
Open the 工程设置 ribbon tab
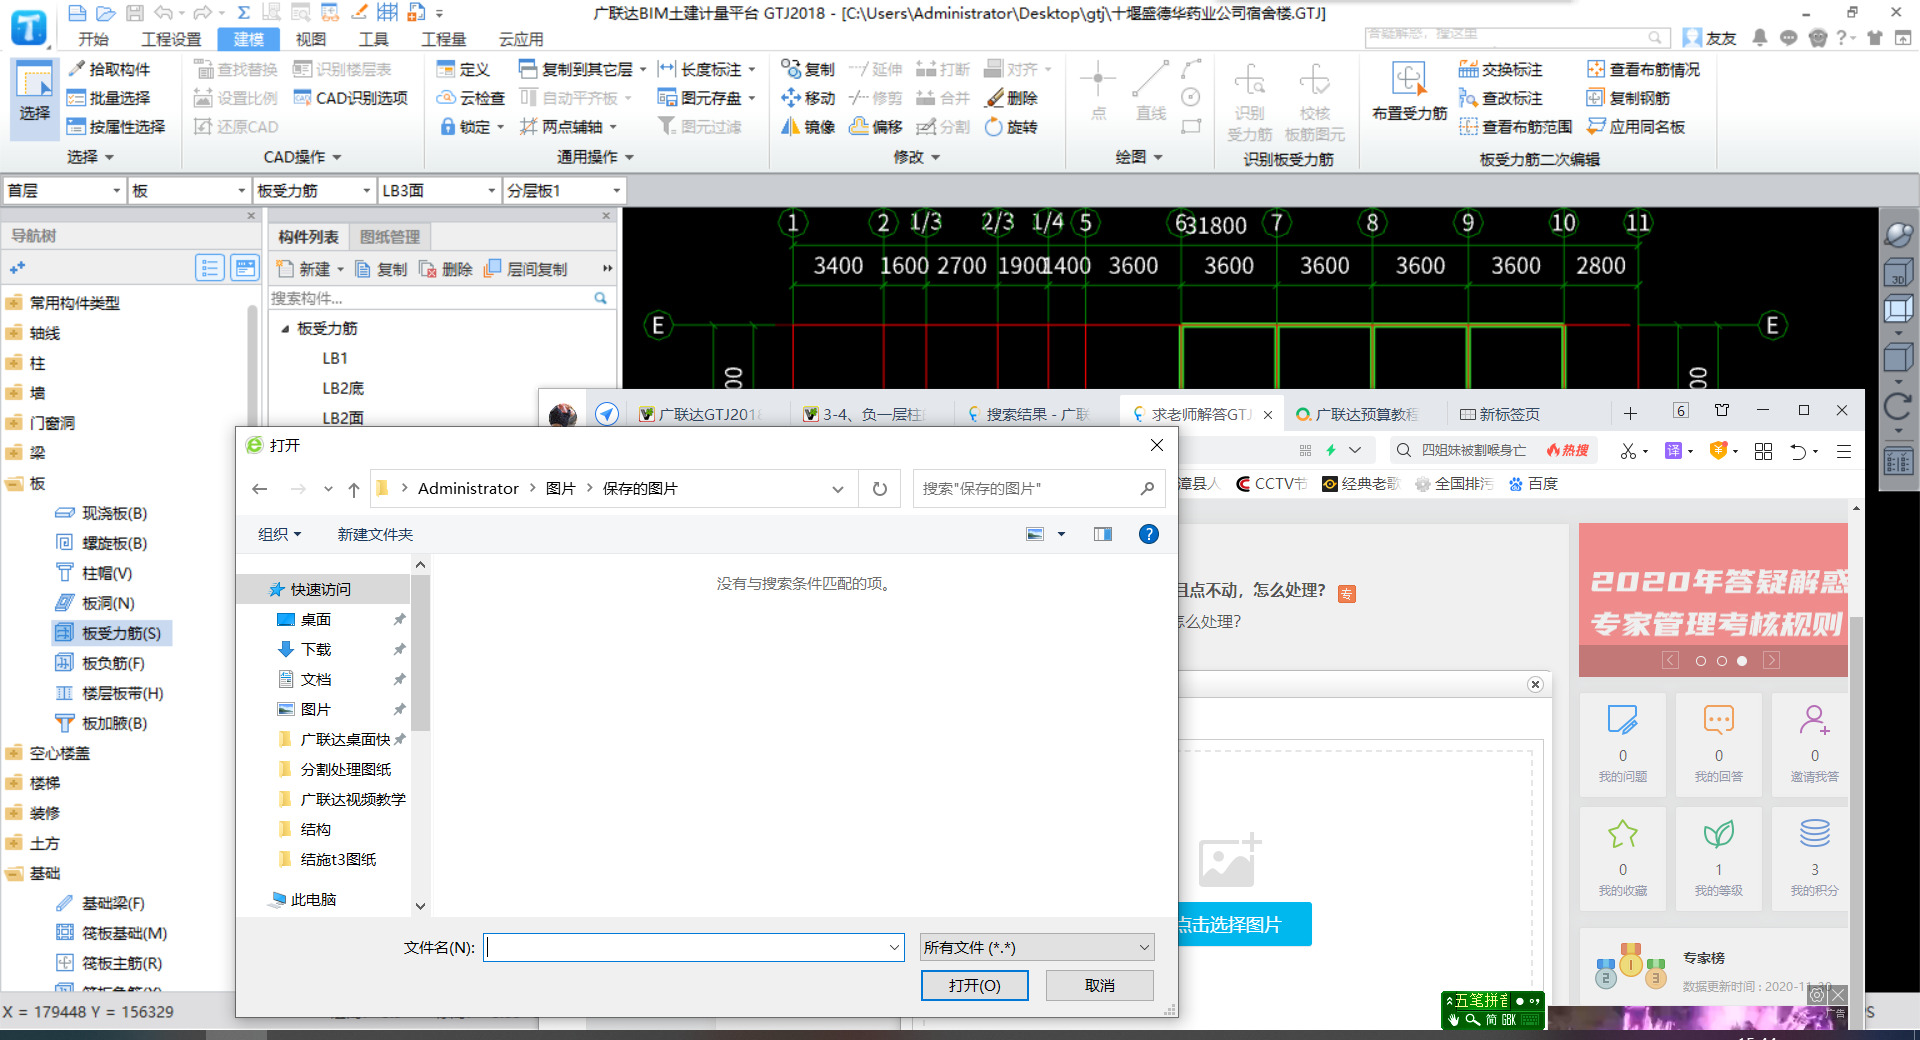coord(172,39)
